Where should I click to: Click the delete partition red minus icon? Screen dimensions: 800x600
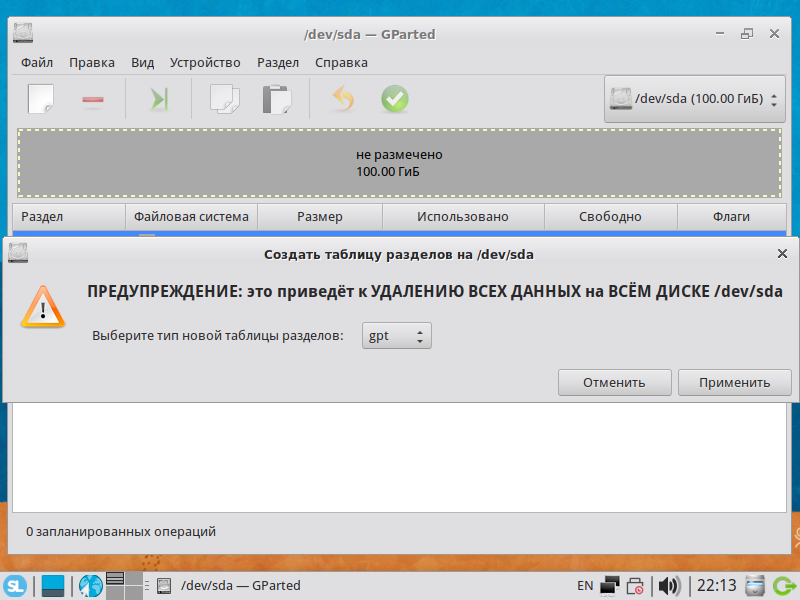93,99
